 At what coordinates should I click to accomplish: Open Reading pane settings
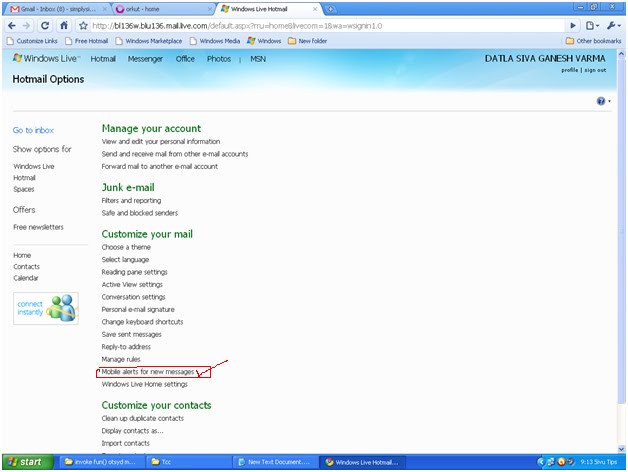coord(135,272)
